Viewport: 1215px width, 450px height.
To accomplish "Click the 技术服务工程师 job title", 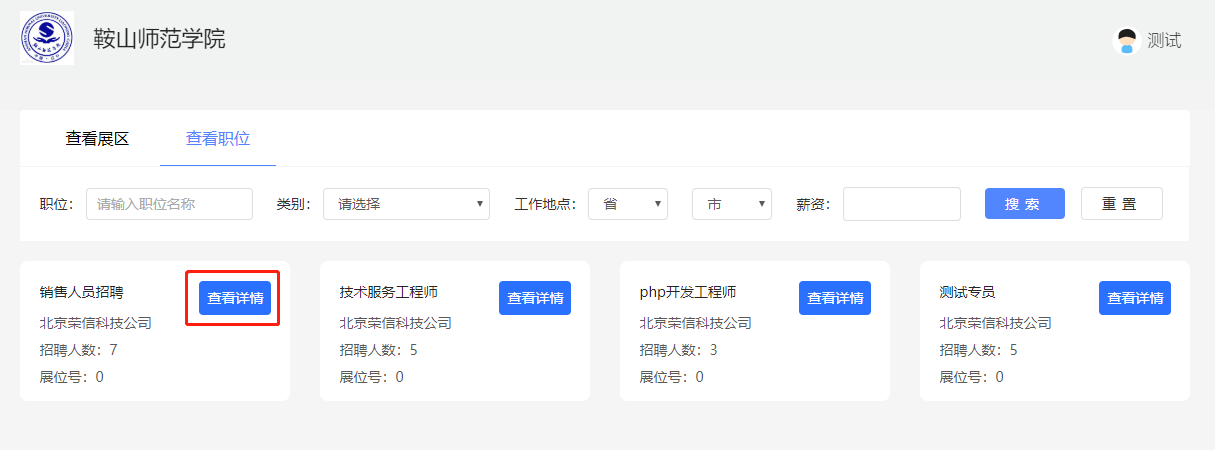I will [389, 292].
